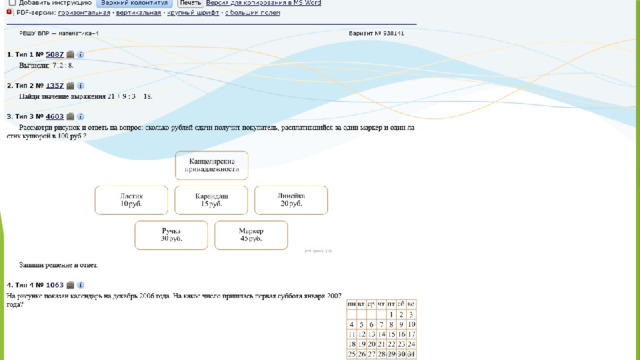Click the 'Маркер 45 руб.' box
The width and height of the screenshot is (640, 360).
251,235
